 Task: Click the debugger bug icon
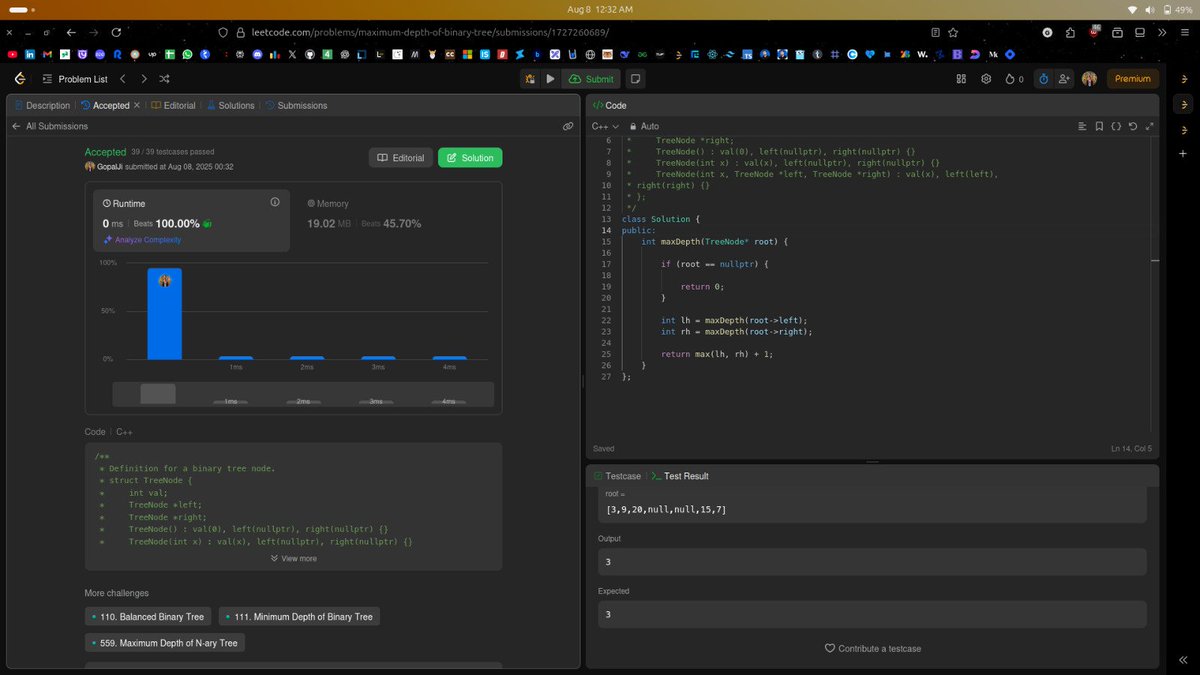[x=530, y=79]
